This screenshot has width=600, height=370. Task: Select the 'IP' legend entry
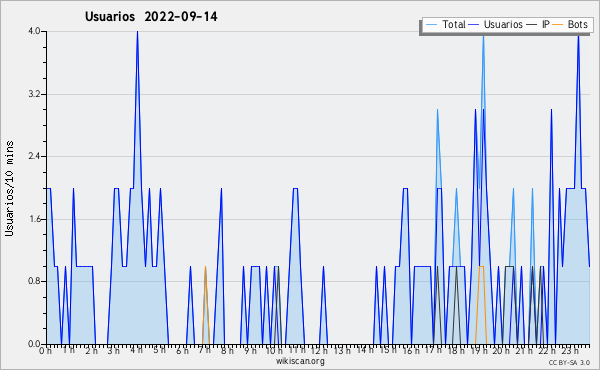[546, 24]
